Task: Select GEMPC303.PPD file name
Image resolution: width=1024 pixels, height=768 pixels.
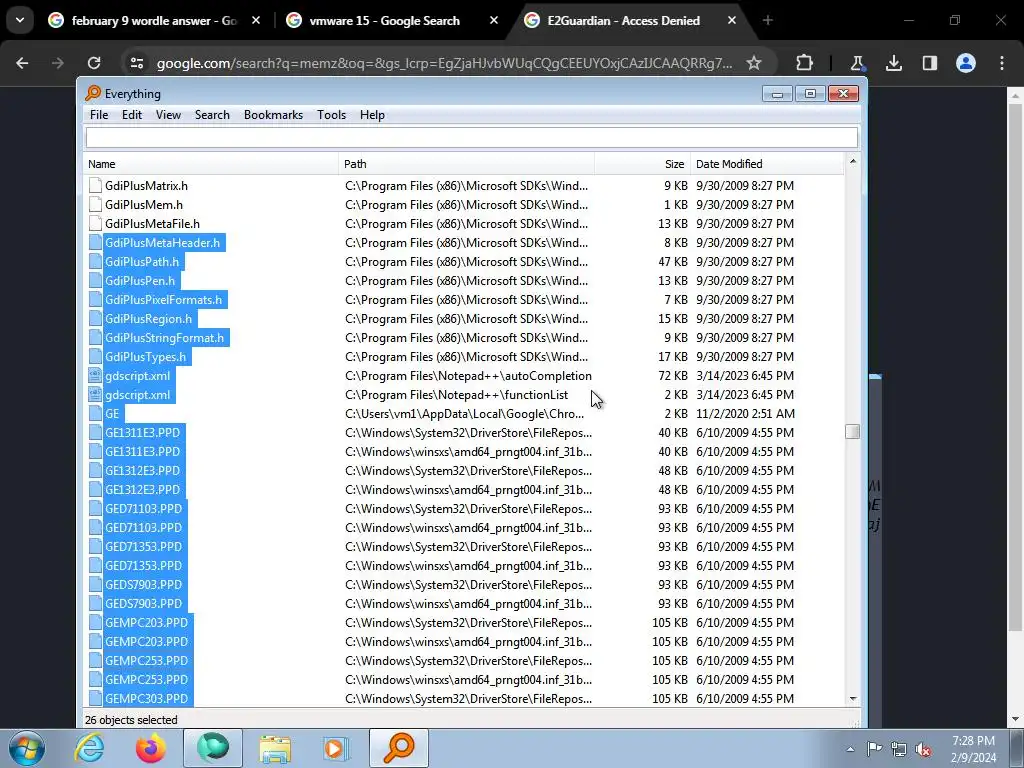Action: (146, 698)
